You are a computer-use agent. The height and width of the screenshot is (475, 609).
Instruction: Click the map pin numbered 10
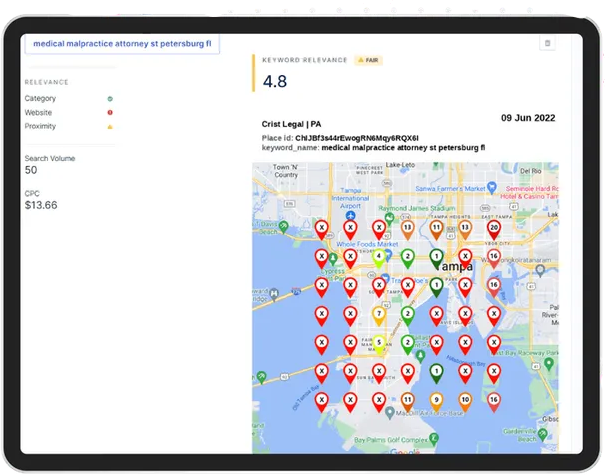(465, 402)
